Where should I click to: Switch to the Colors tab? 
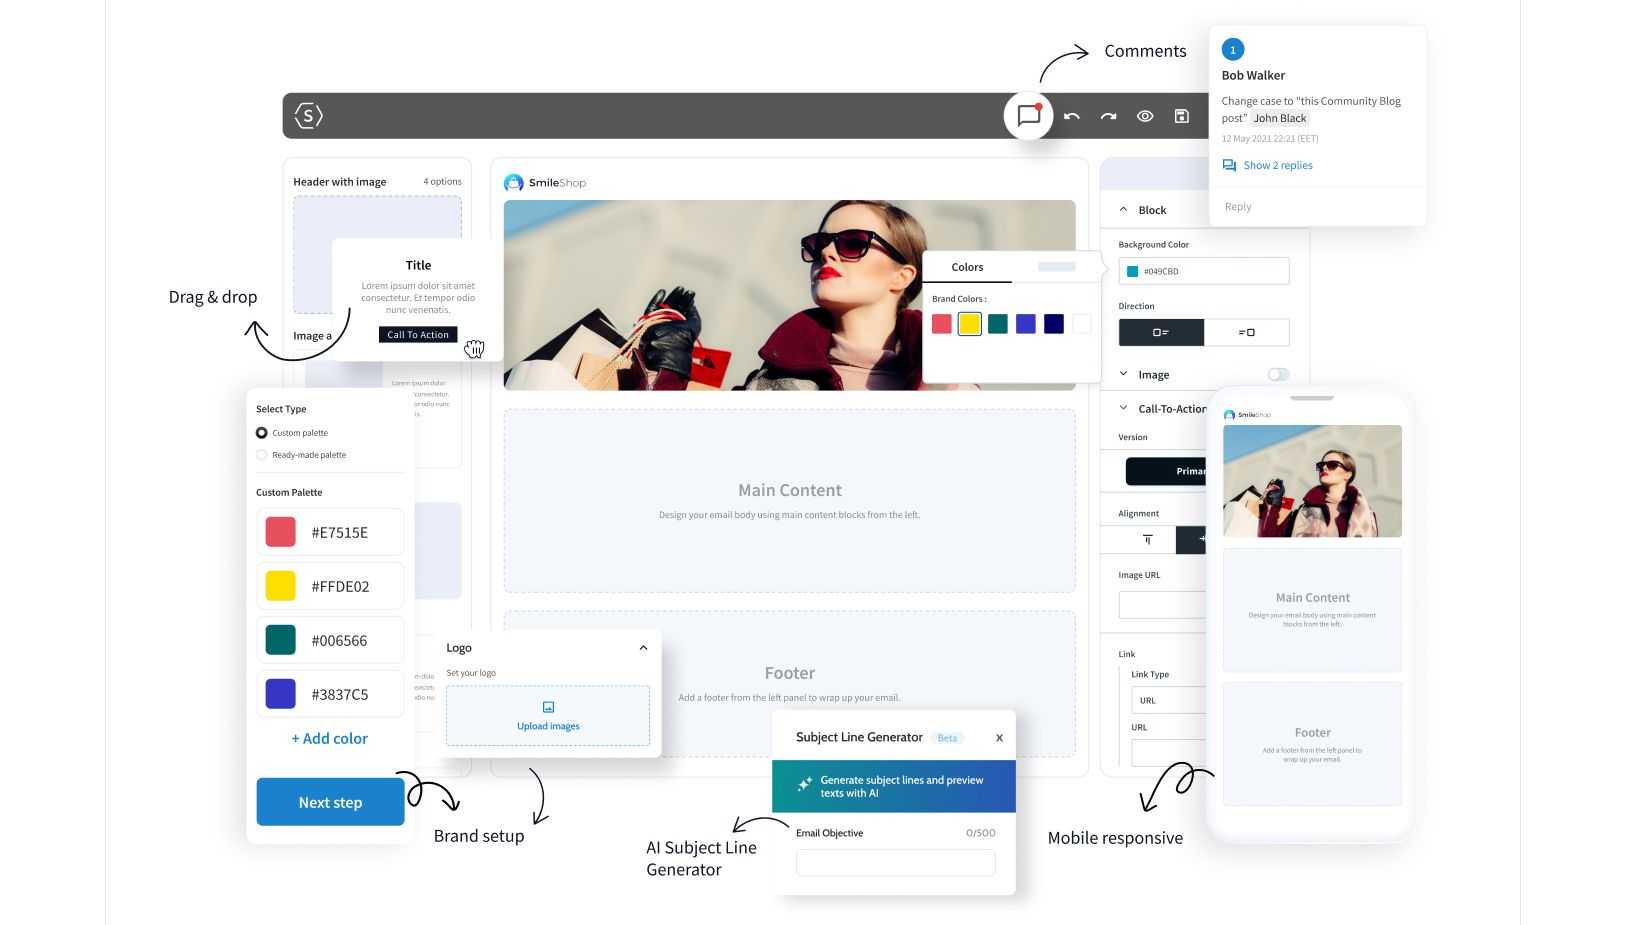(967, 267)
